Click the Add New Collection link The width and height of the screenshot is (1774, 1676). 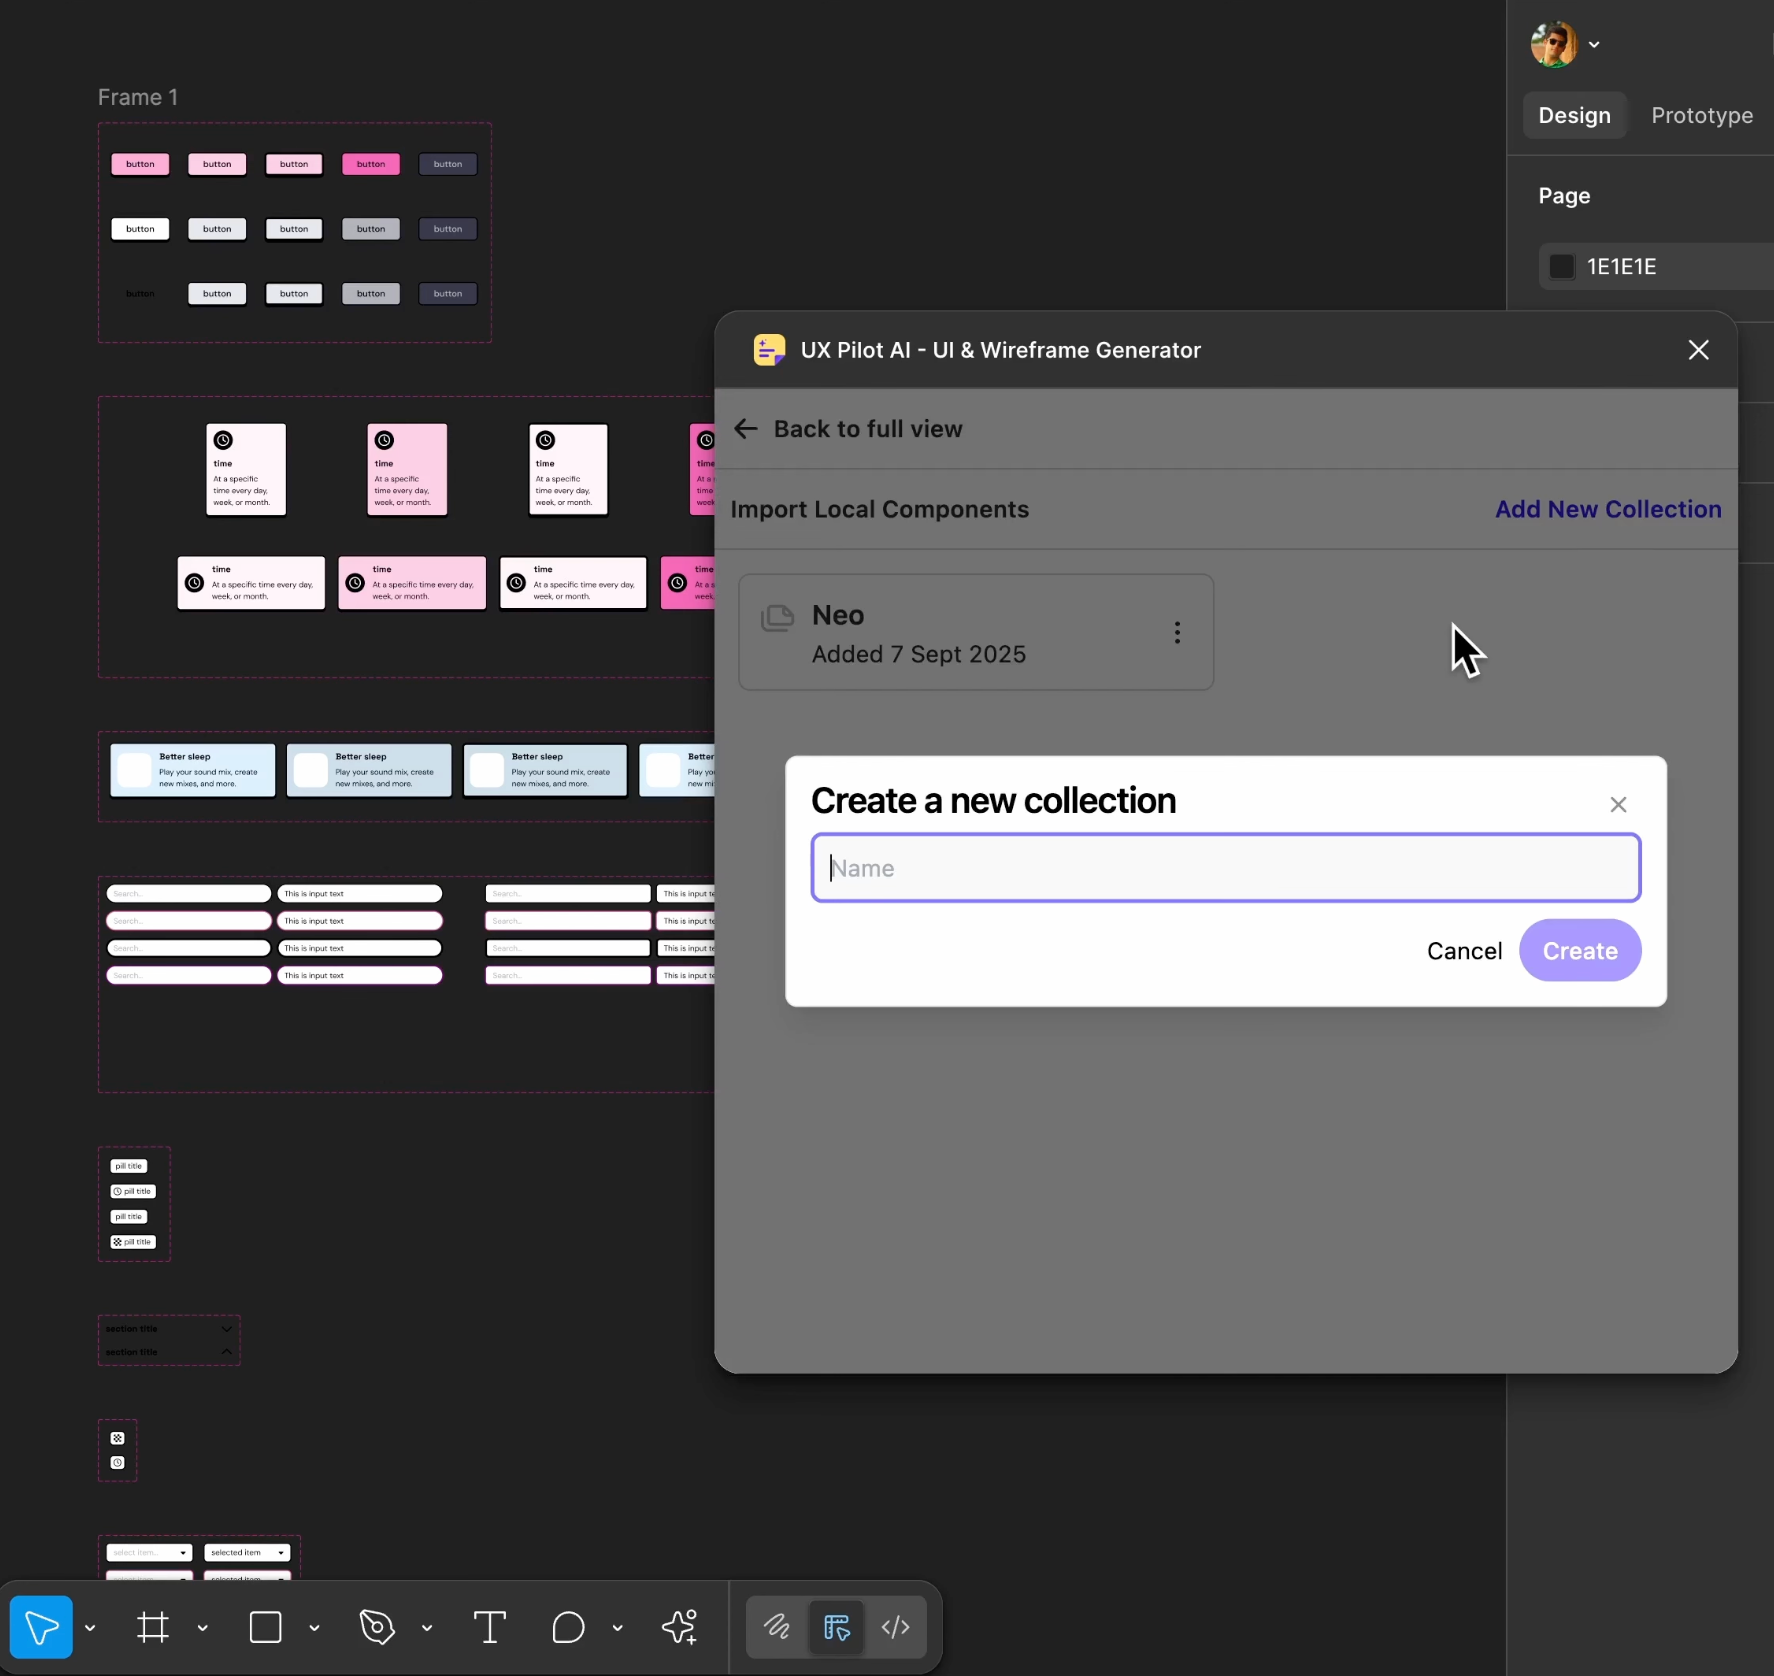(x=1608, y=509)
